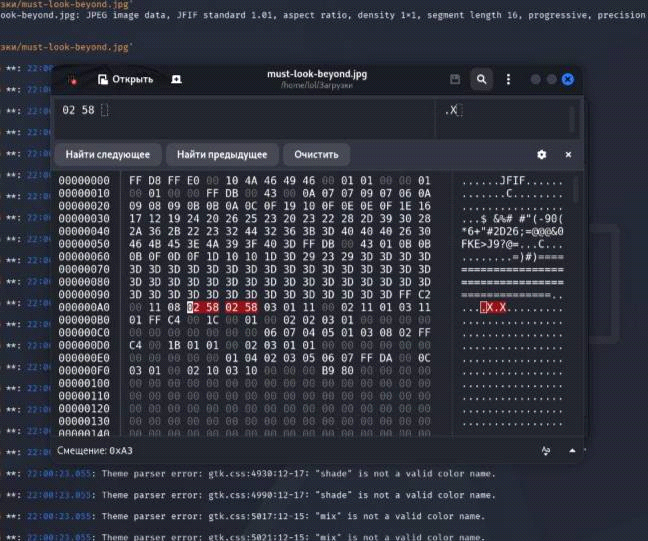Click the hex search field containing 02 58
The image size is (648, 541).
tap(245, 118)
